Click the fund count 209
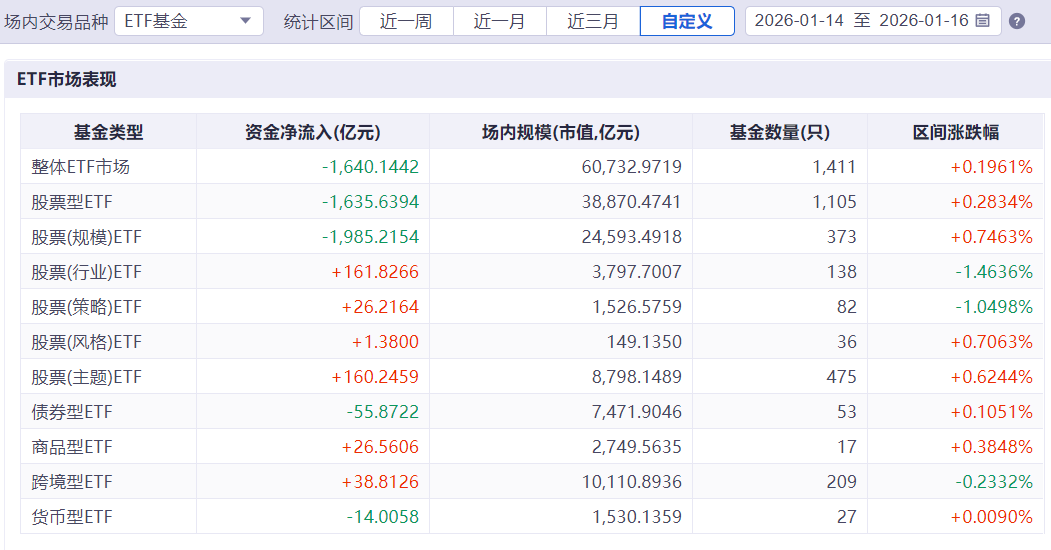Image resolution: width=1051 pixels, height=550 pixels. coord(842,482)
